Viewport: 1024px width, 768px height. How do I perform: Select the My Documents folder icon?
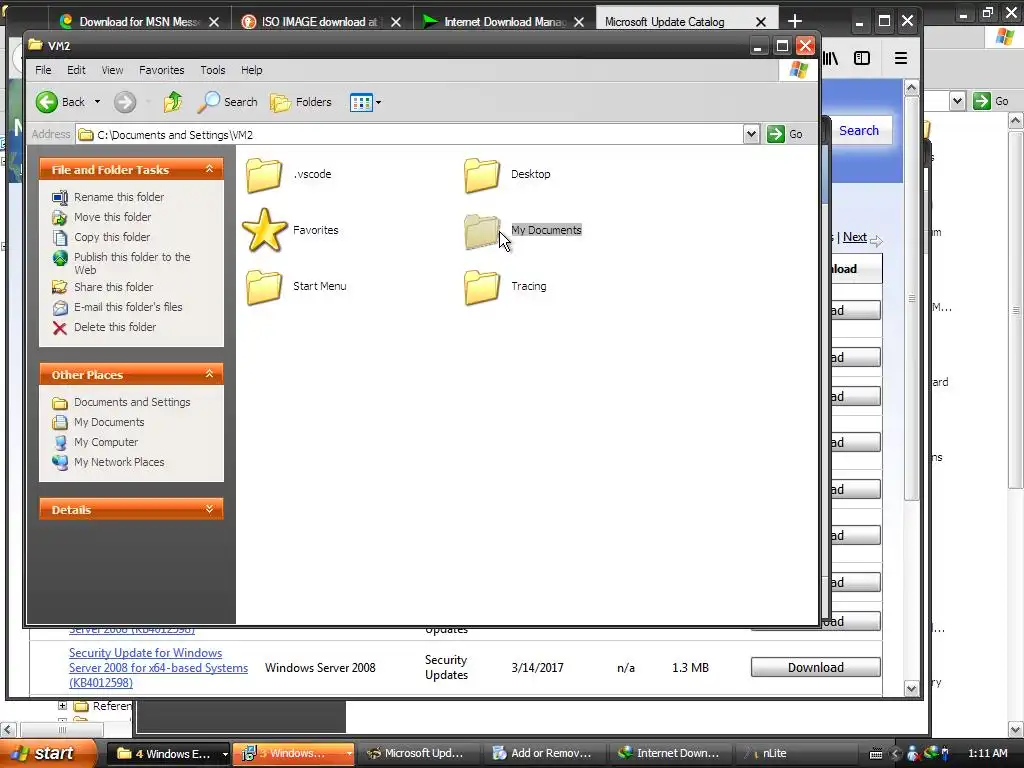[482, 231]
